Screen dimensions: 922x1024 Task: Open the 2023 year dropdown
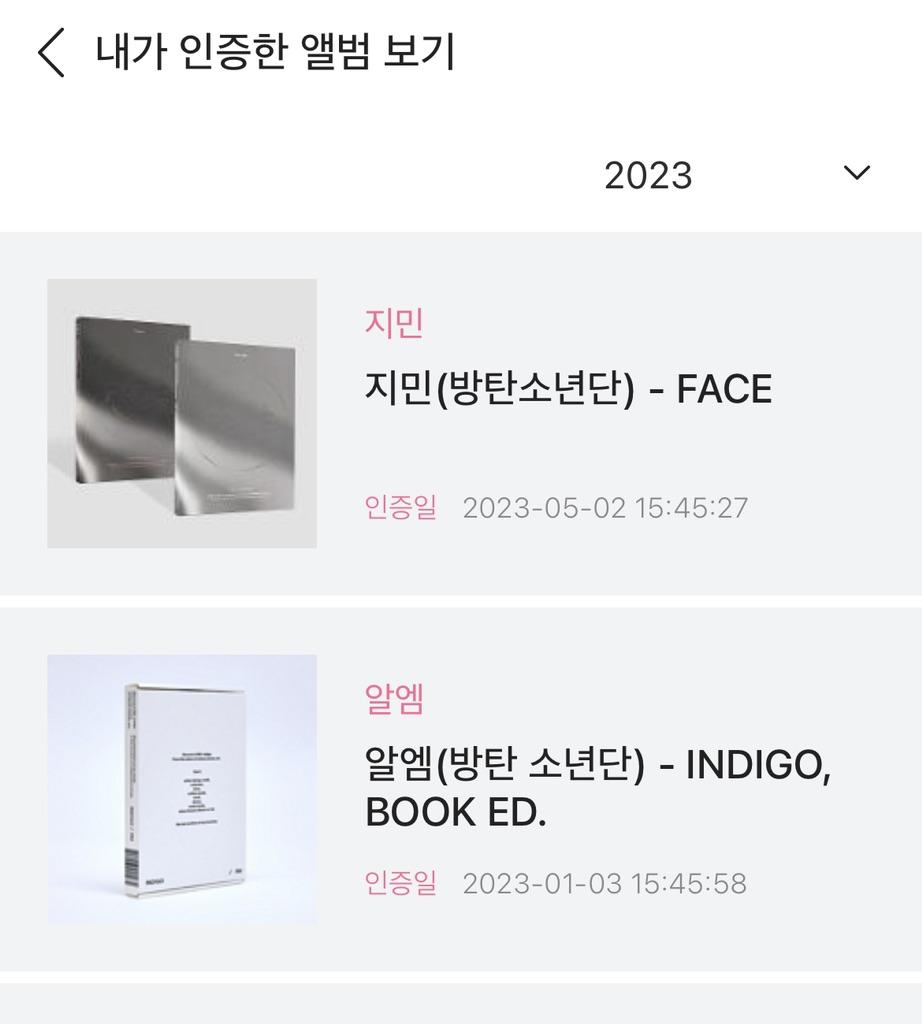[x=737, y=175]
